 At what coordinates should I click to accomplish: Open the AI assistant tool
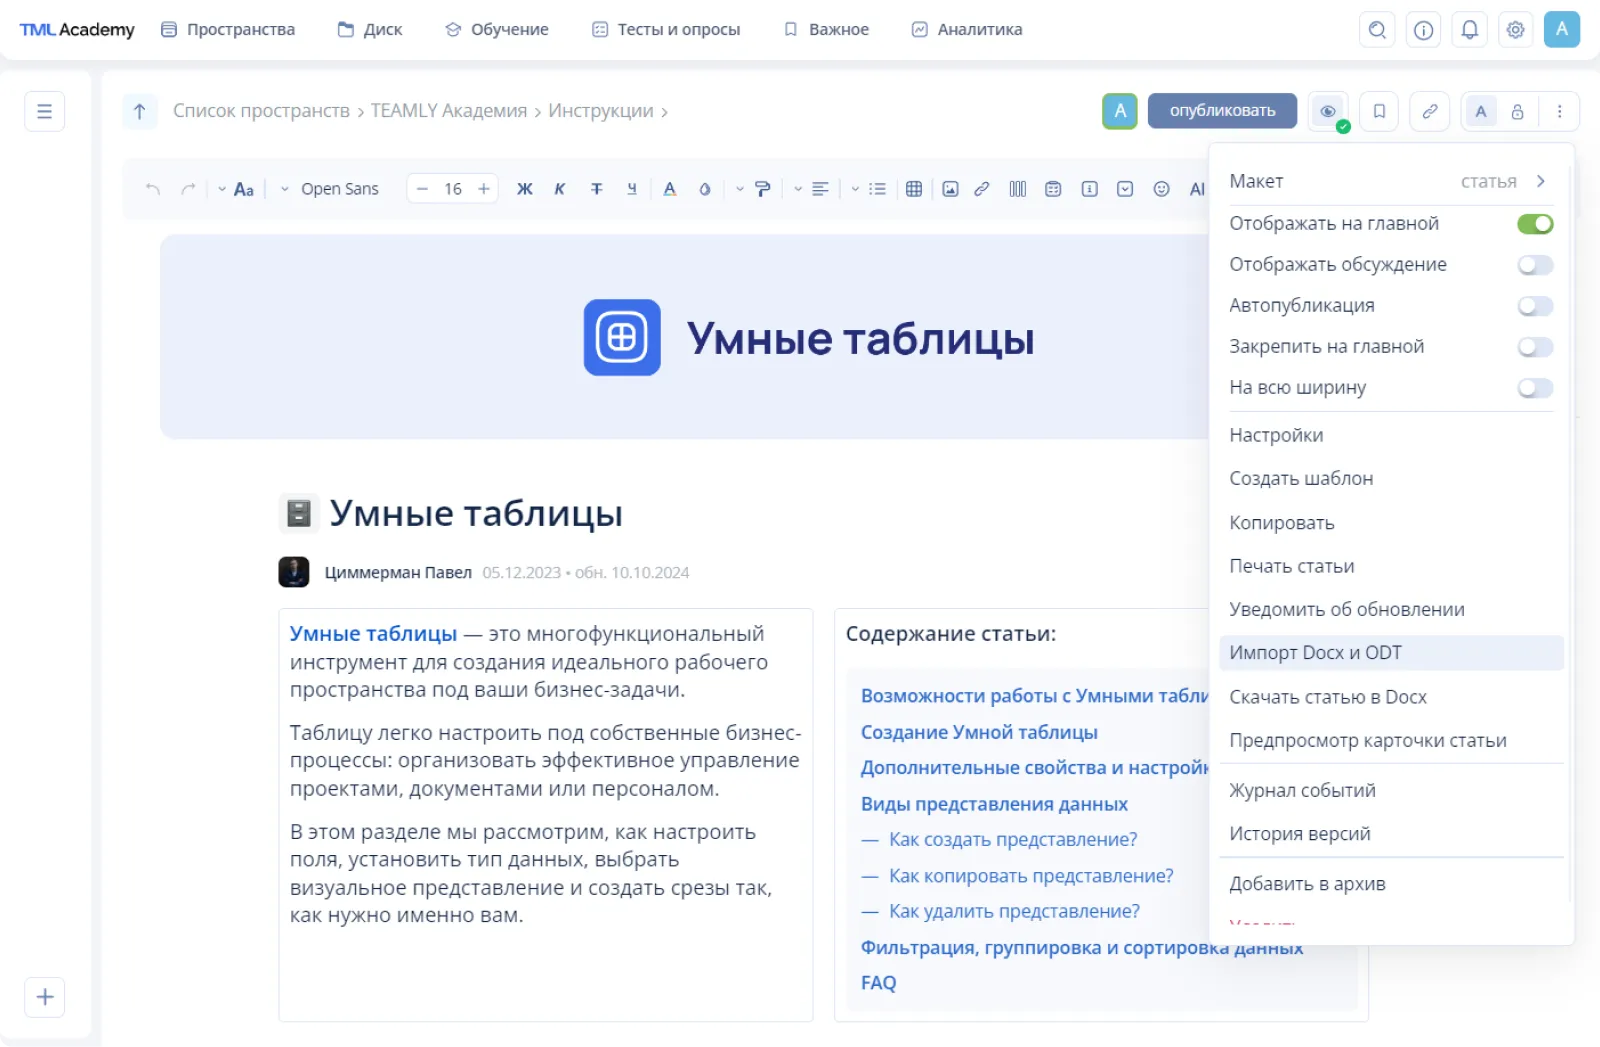(x=1197, y=189)
